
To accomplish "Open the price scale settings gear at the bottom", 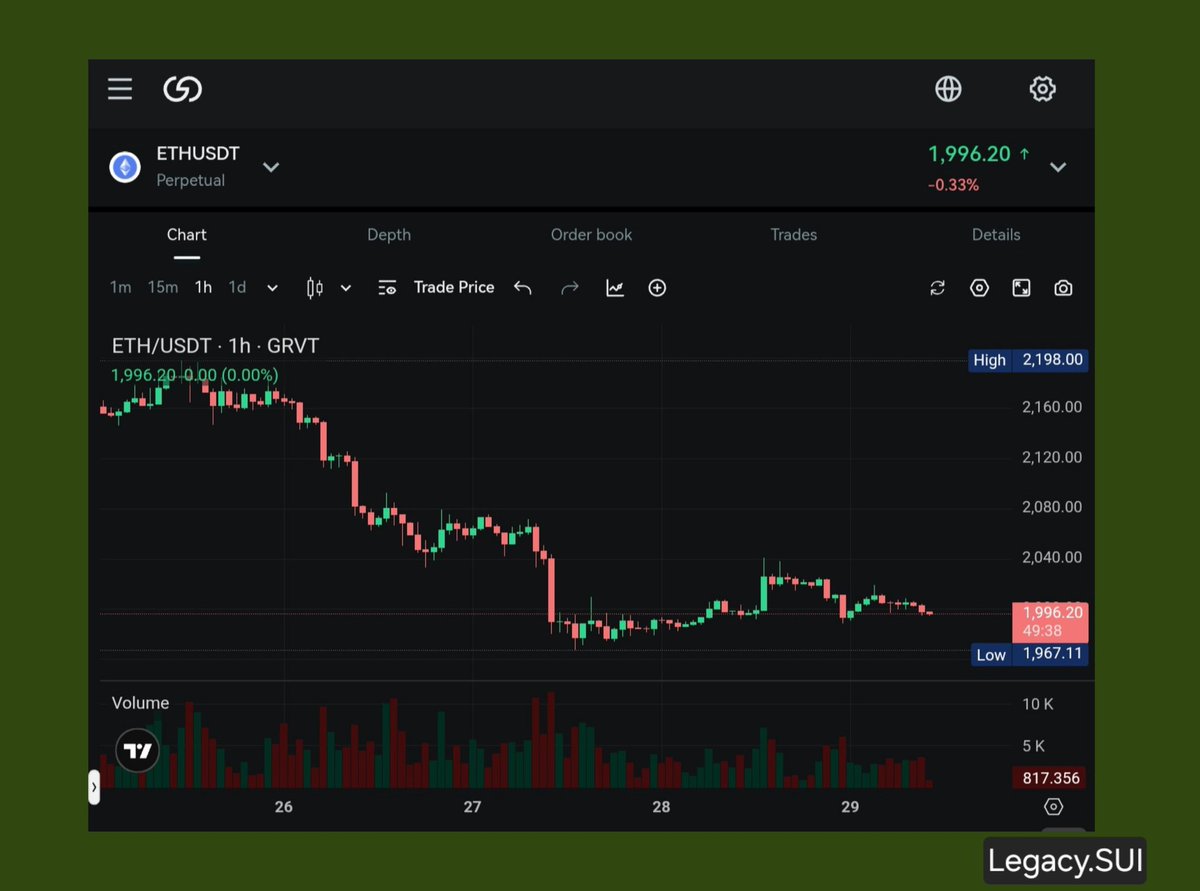I will (1053, 807).
